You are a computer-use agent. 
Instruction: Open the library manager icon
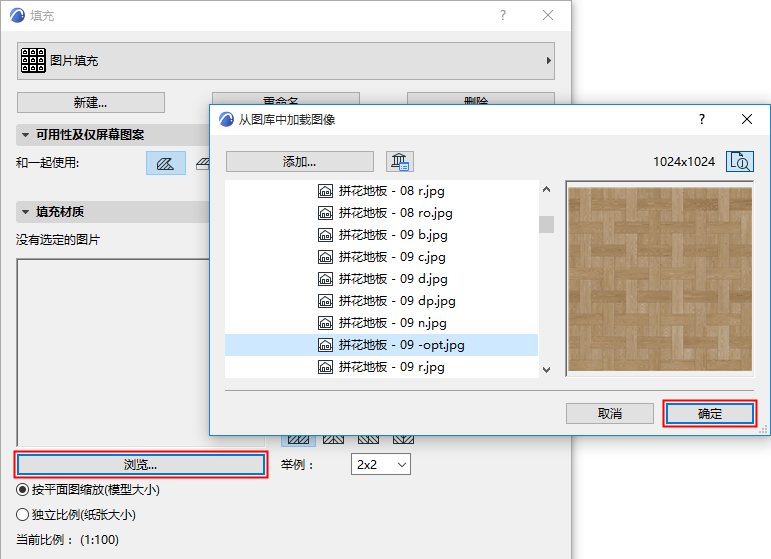400,161
